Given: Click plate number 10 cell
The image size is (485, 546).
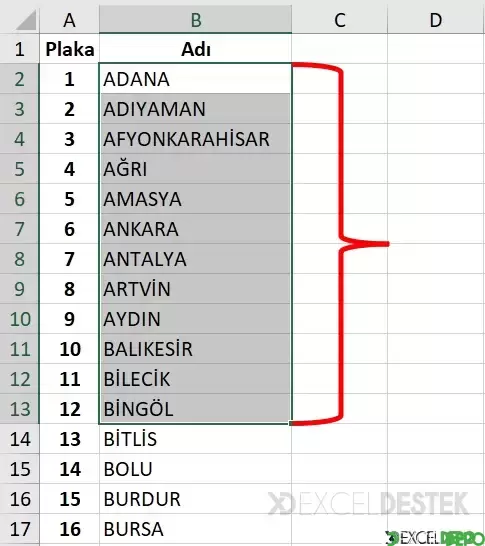Looking at the screenshot, I should (x=69, y=349).
